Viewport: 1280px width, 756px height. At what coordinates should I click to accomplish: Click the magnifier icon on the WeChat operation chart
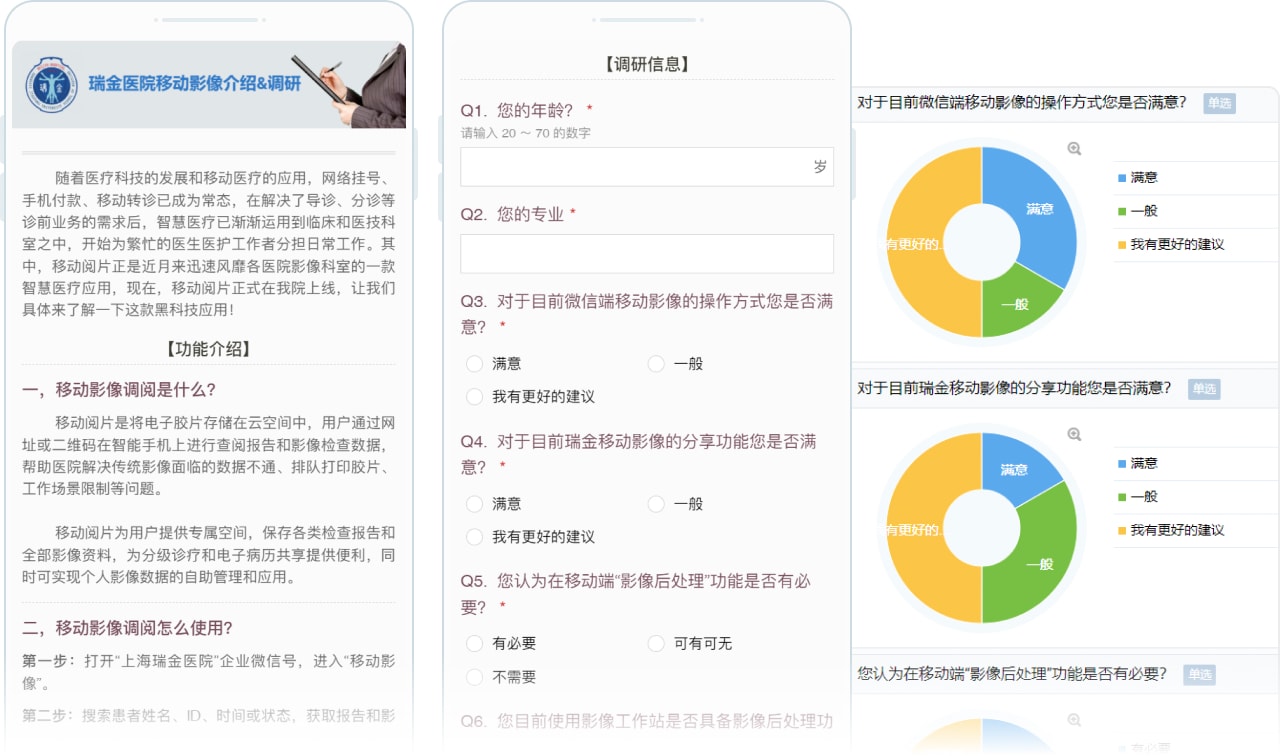(x=1074, y=149)
